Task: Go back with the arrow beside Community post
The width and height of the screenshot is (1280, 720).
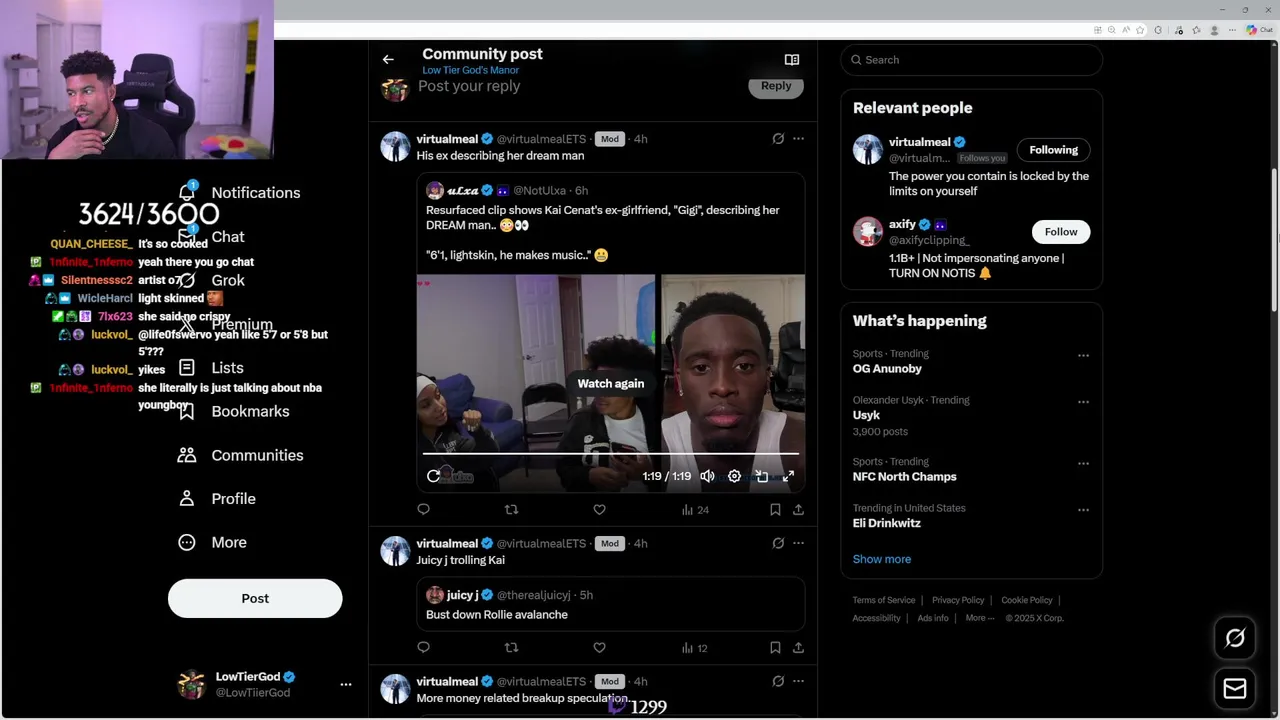Action: [388, 60]
